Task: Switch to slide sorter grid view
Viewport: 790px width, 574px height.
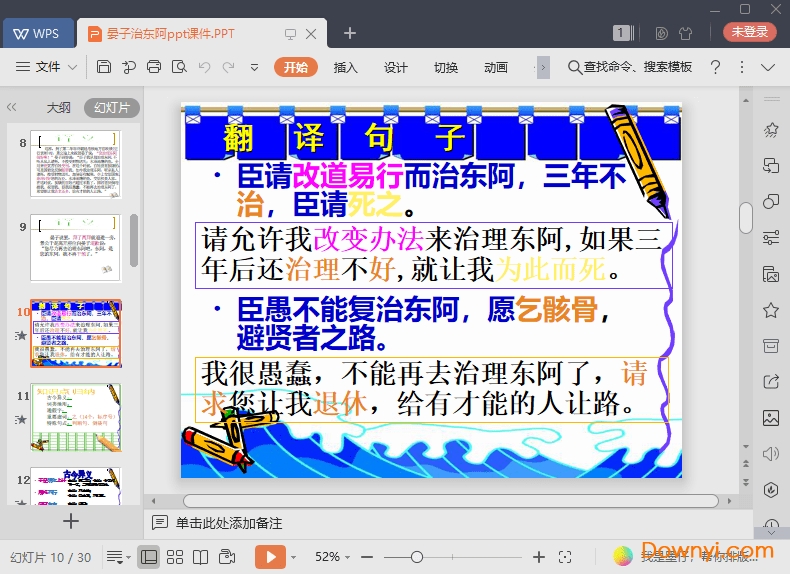Action: point(174,556)
